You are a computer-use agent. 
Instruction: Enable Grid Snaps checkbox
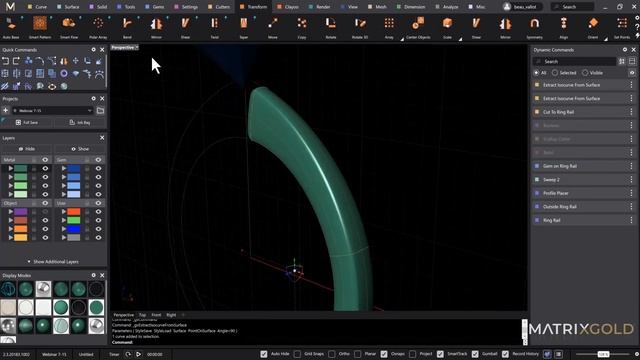tap(297, 354)
